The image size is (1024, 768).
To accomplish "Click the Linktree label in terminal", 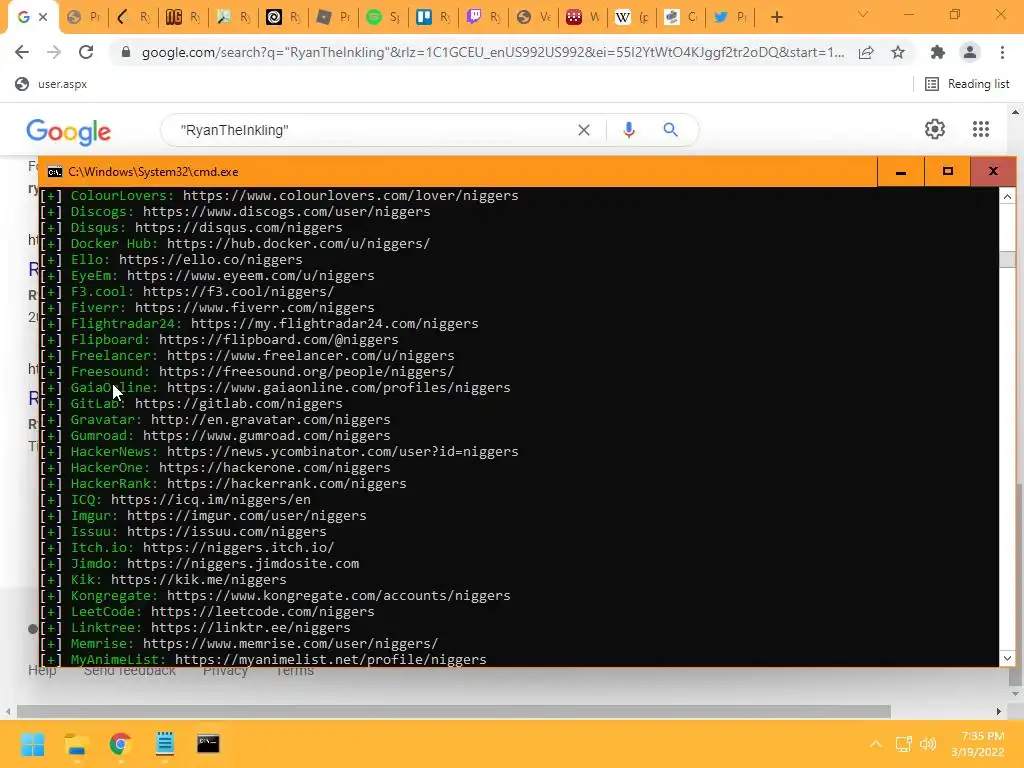I will [x=106, y=628].
